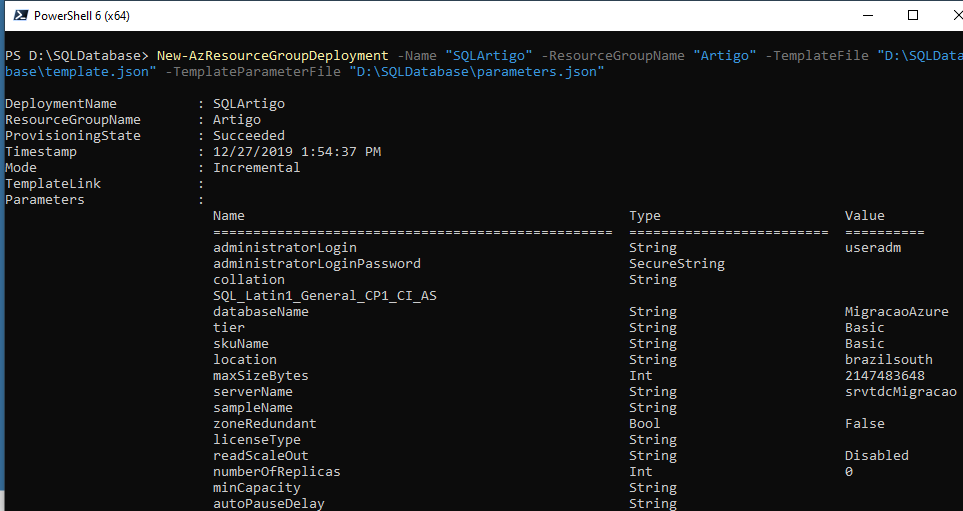Minimize the PowerShell 6 window

click(867, 16)
